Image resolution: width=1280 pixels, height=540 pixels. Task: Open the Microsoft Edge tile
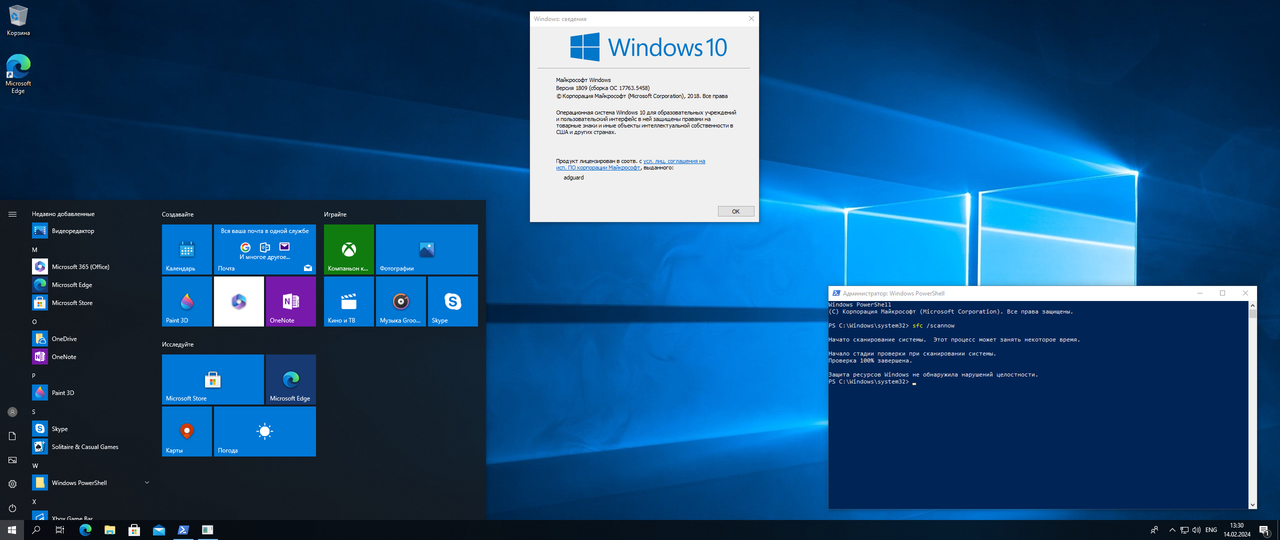pos(291,379)
